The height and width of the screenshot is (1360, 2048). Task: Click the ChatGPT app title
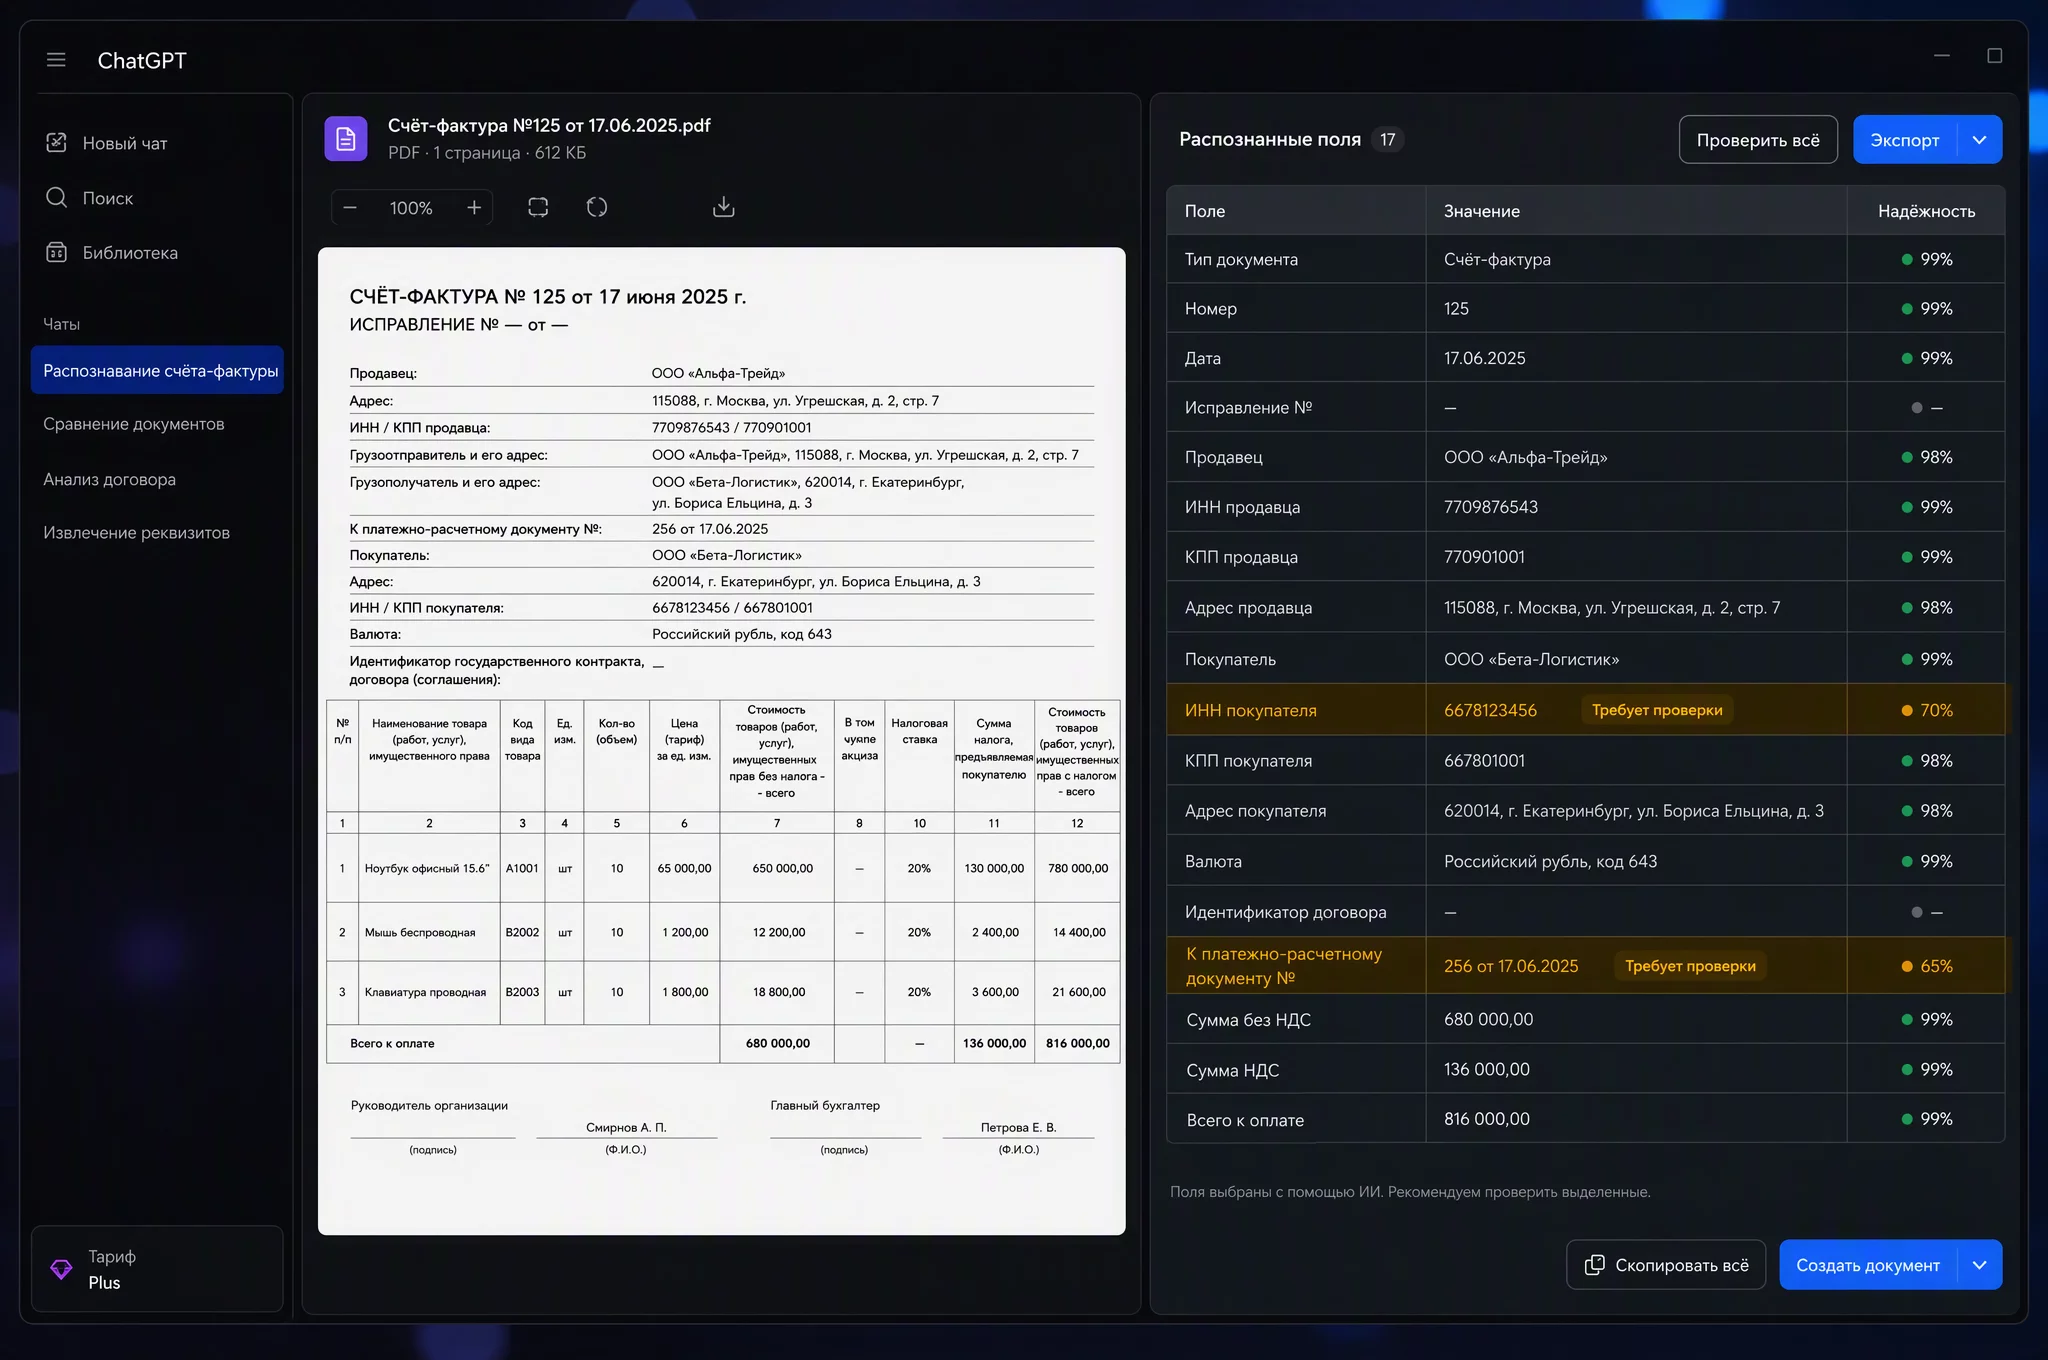pyautogui.click(x=142, y=60)
